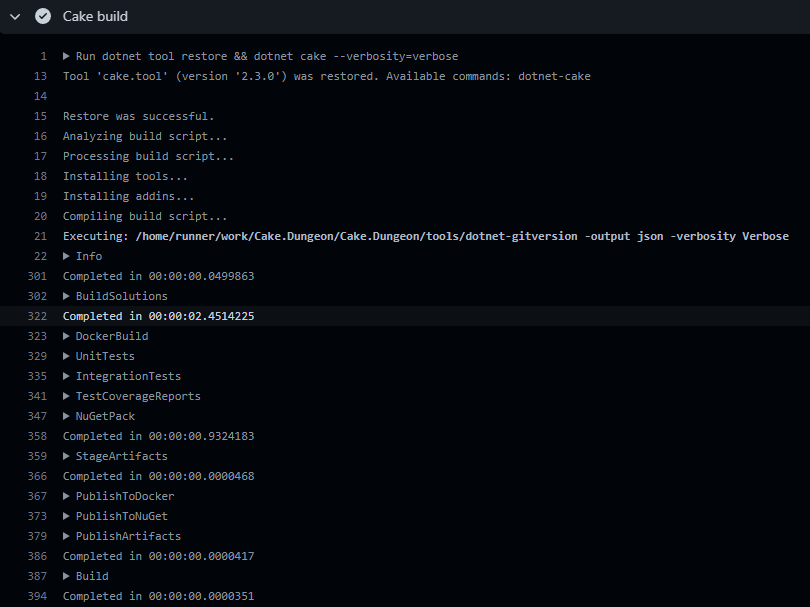The width and height of the screenshot is (810, 607).
Task: Show the IntegrationTests log output
Action: (x=67, y=376)
